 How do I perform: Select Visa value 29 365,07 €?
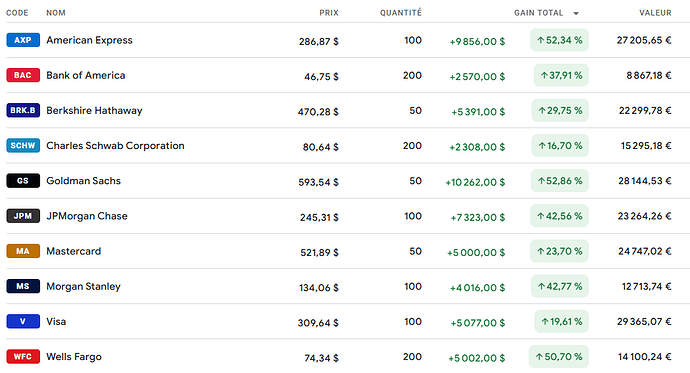coord(644,322)
